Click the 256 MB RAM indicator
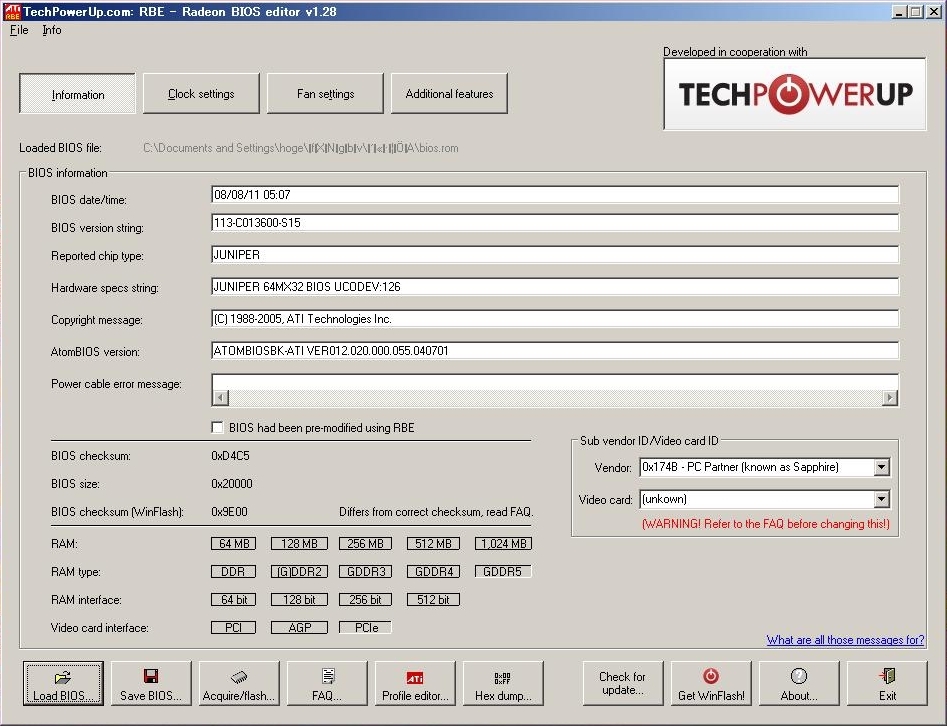 pos(365,544)
